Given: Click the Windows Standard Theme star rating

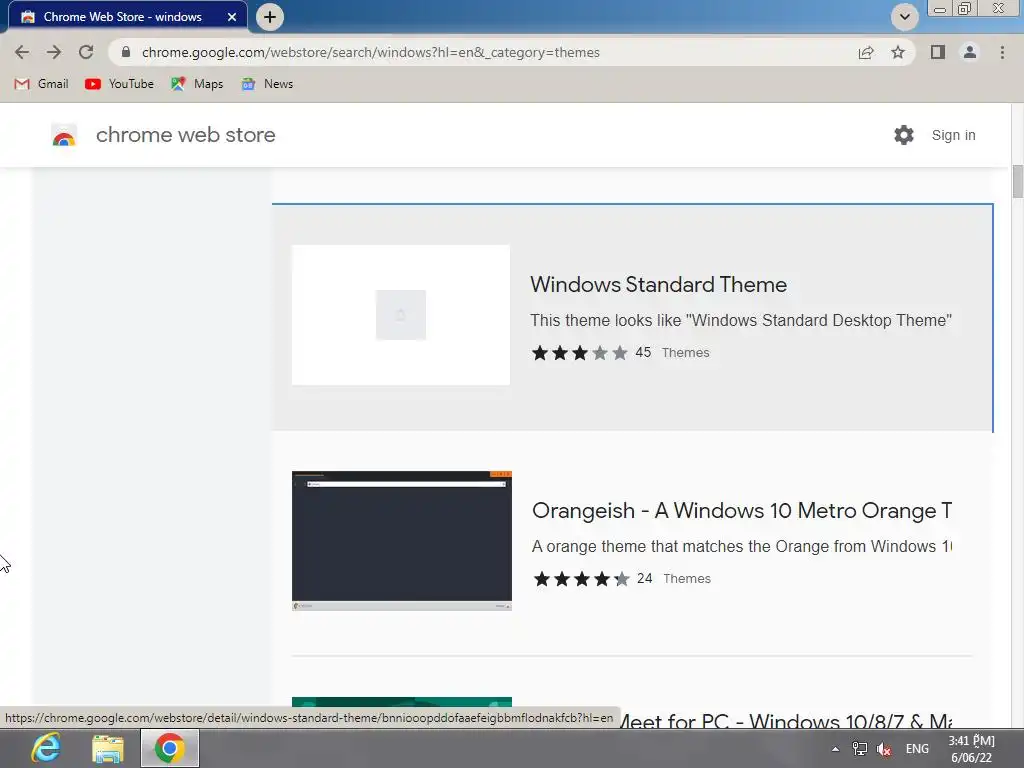Looking at the screenshot, I should [x=579, y=353].
